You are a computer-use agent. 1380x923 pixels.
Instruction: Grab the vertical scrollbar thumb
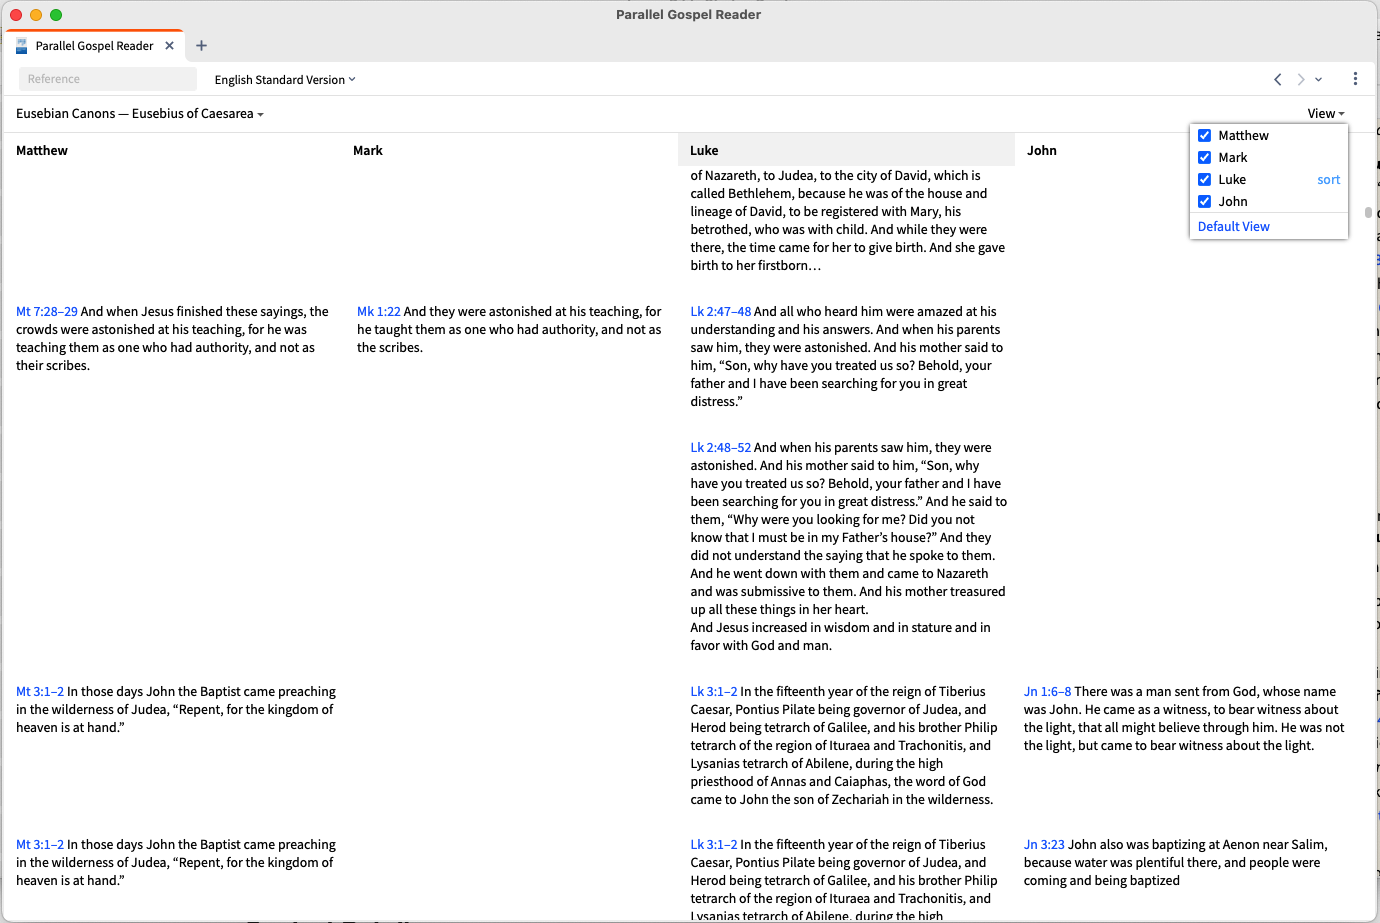(x=1368, y=212)
